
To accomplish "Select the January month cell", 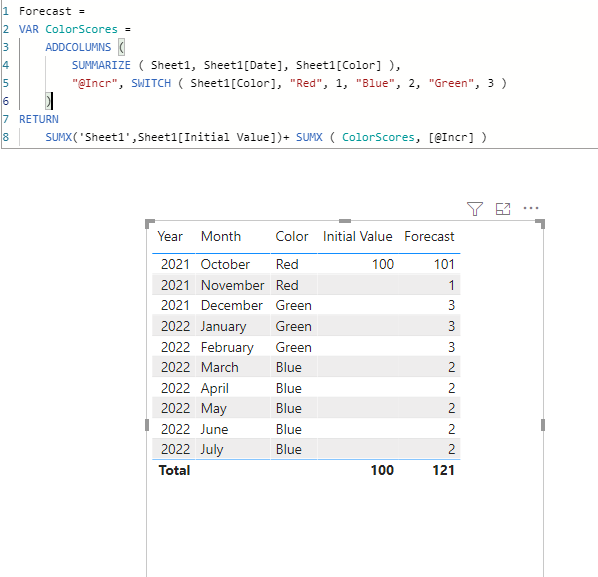I will (x=223, y=326).
